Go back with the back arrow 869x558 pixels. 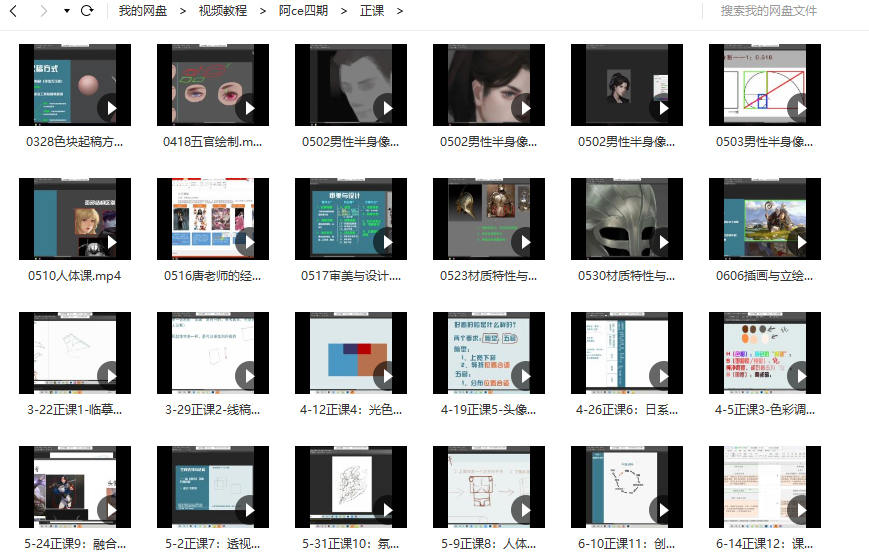(x=14, y=11)
